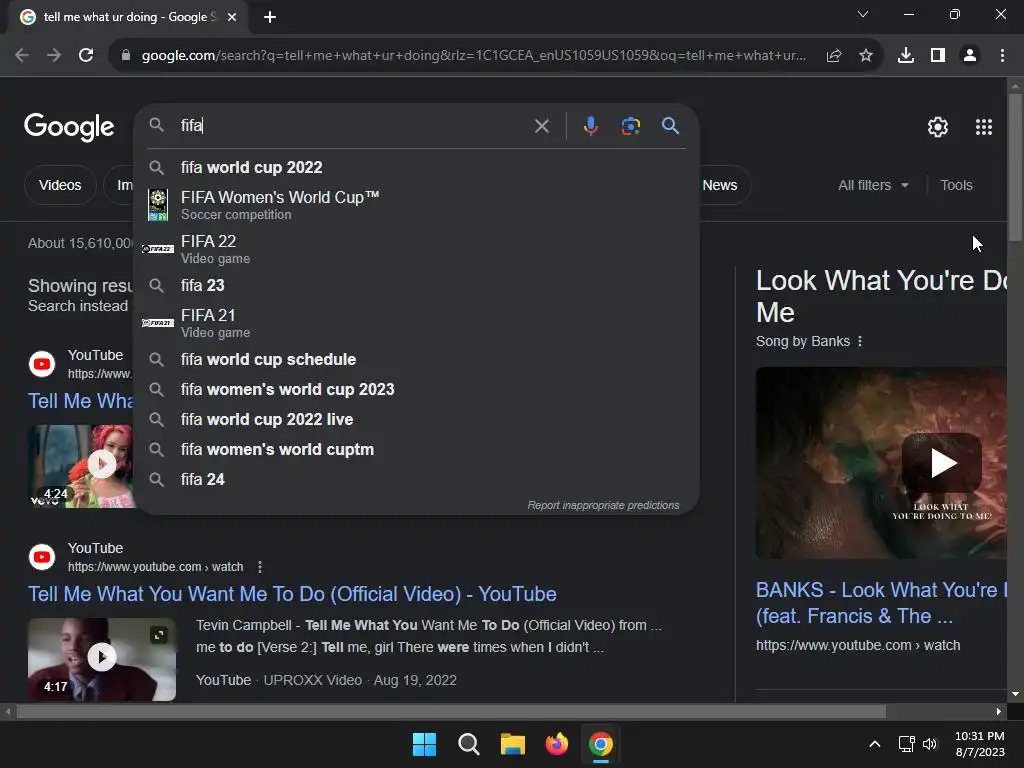Screen dimensions: 1024x768
Task: Open Chrome tab search chevron
Action: coord(863,14)
